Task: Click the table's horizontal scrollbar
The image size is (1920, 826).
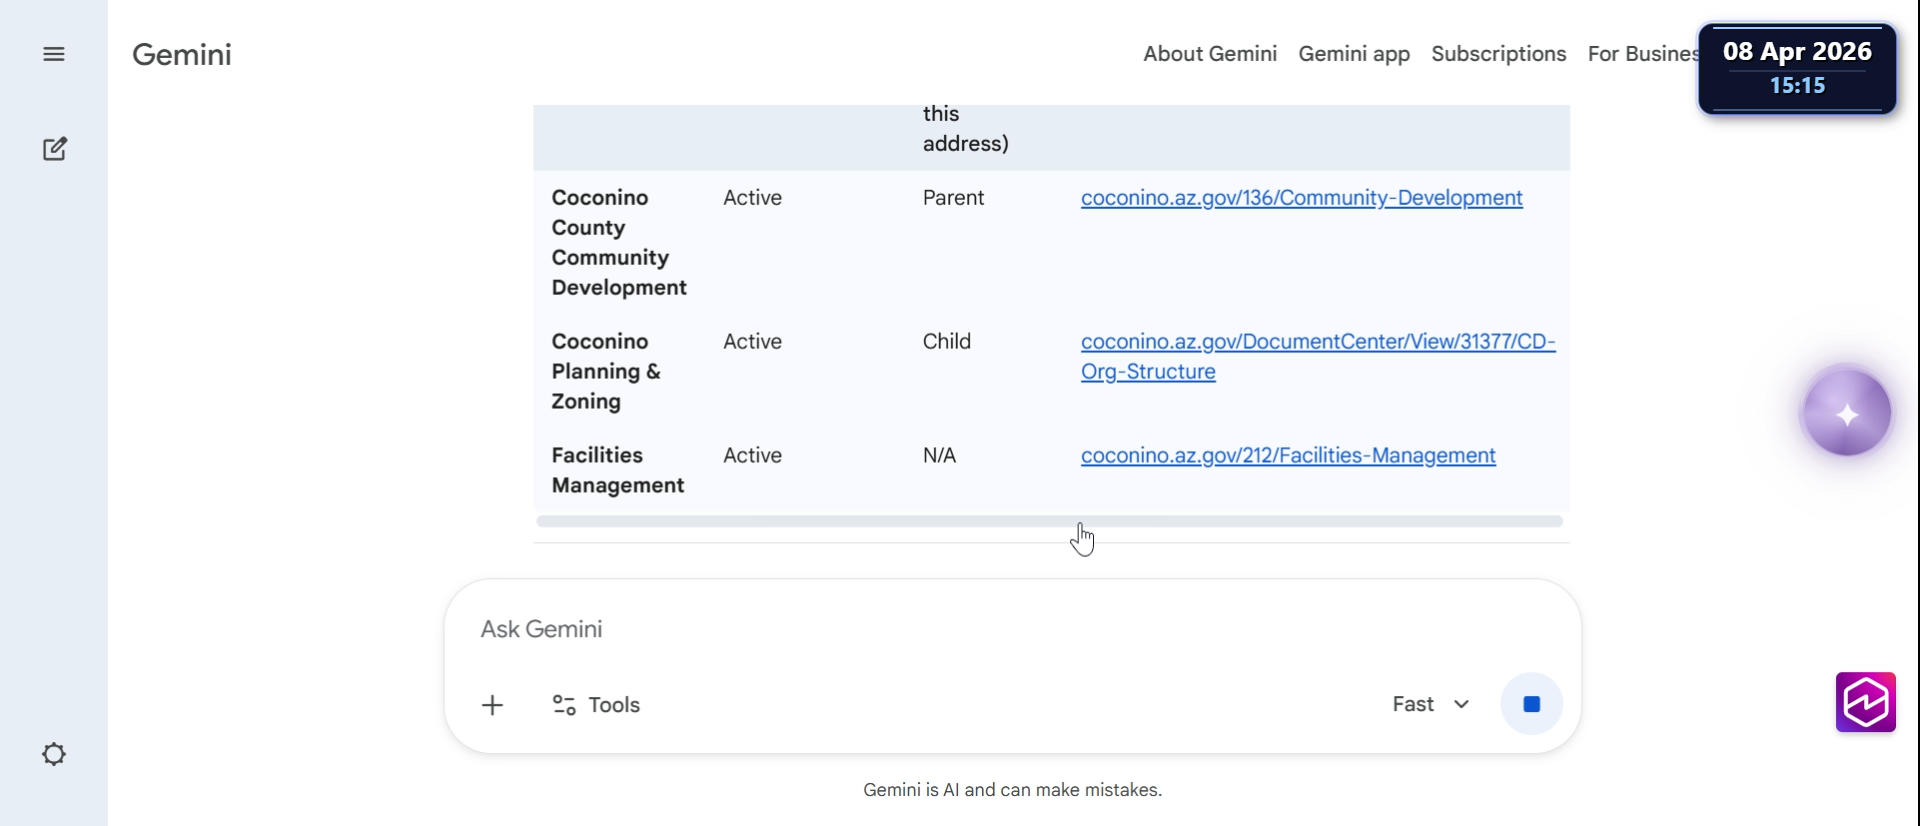Action: click(1049, 521)
